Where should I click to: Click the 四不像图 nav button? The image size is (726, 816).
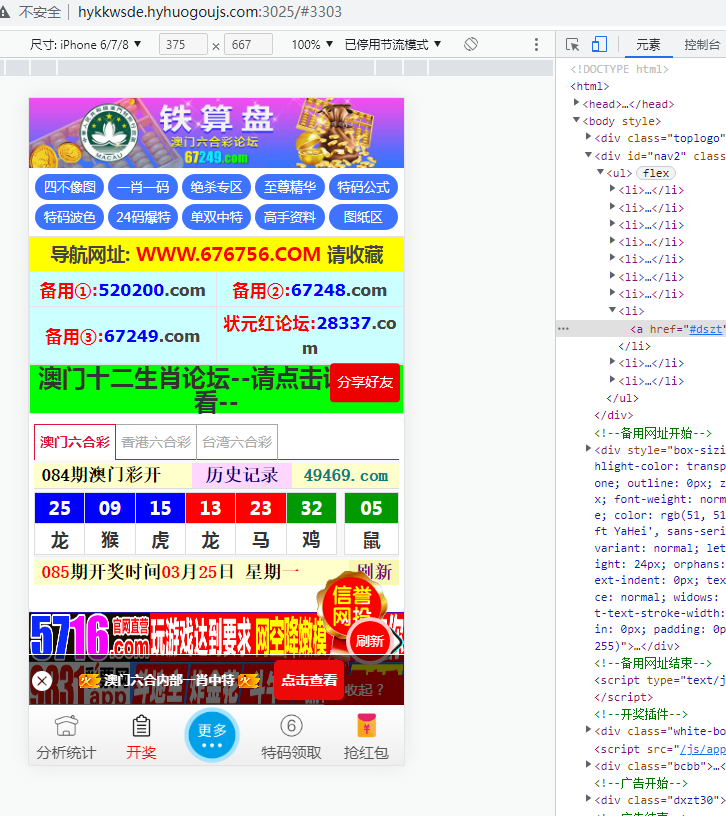tap(69, 187)
